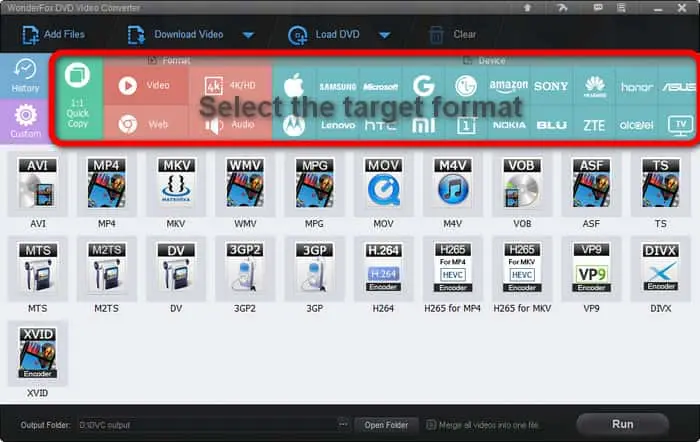This screenshot has height=442, width=700.
Task: Pick the M4V format icon
Action: point(453,184)
